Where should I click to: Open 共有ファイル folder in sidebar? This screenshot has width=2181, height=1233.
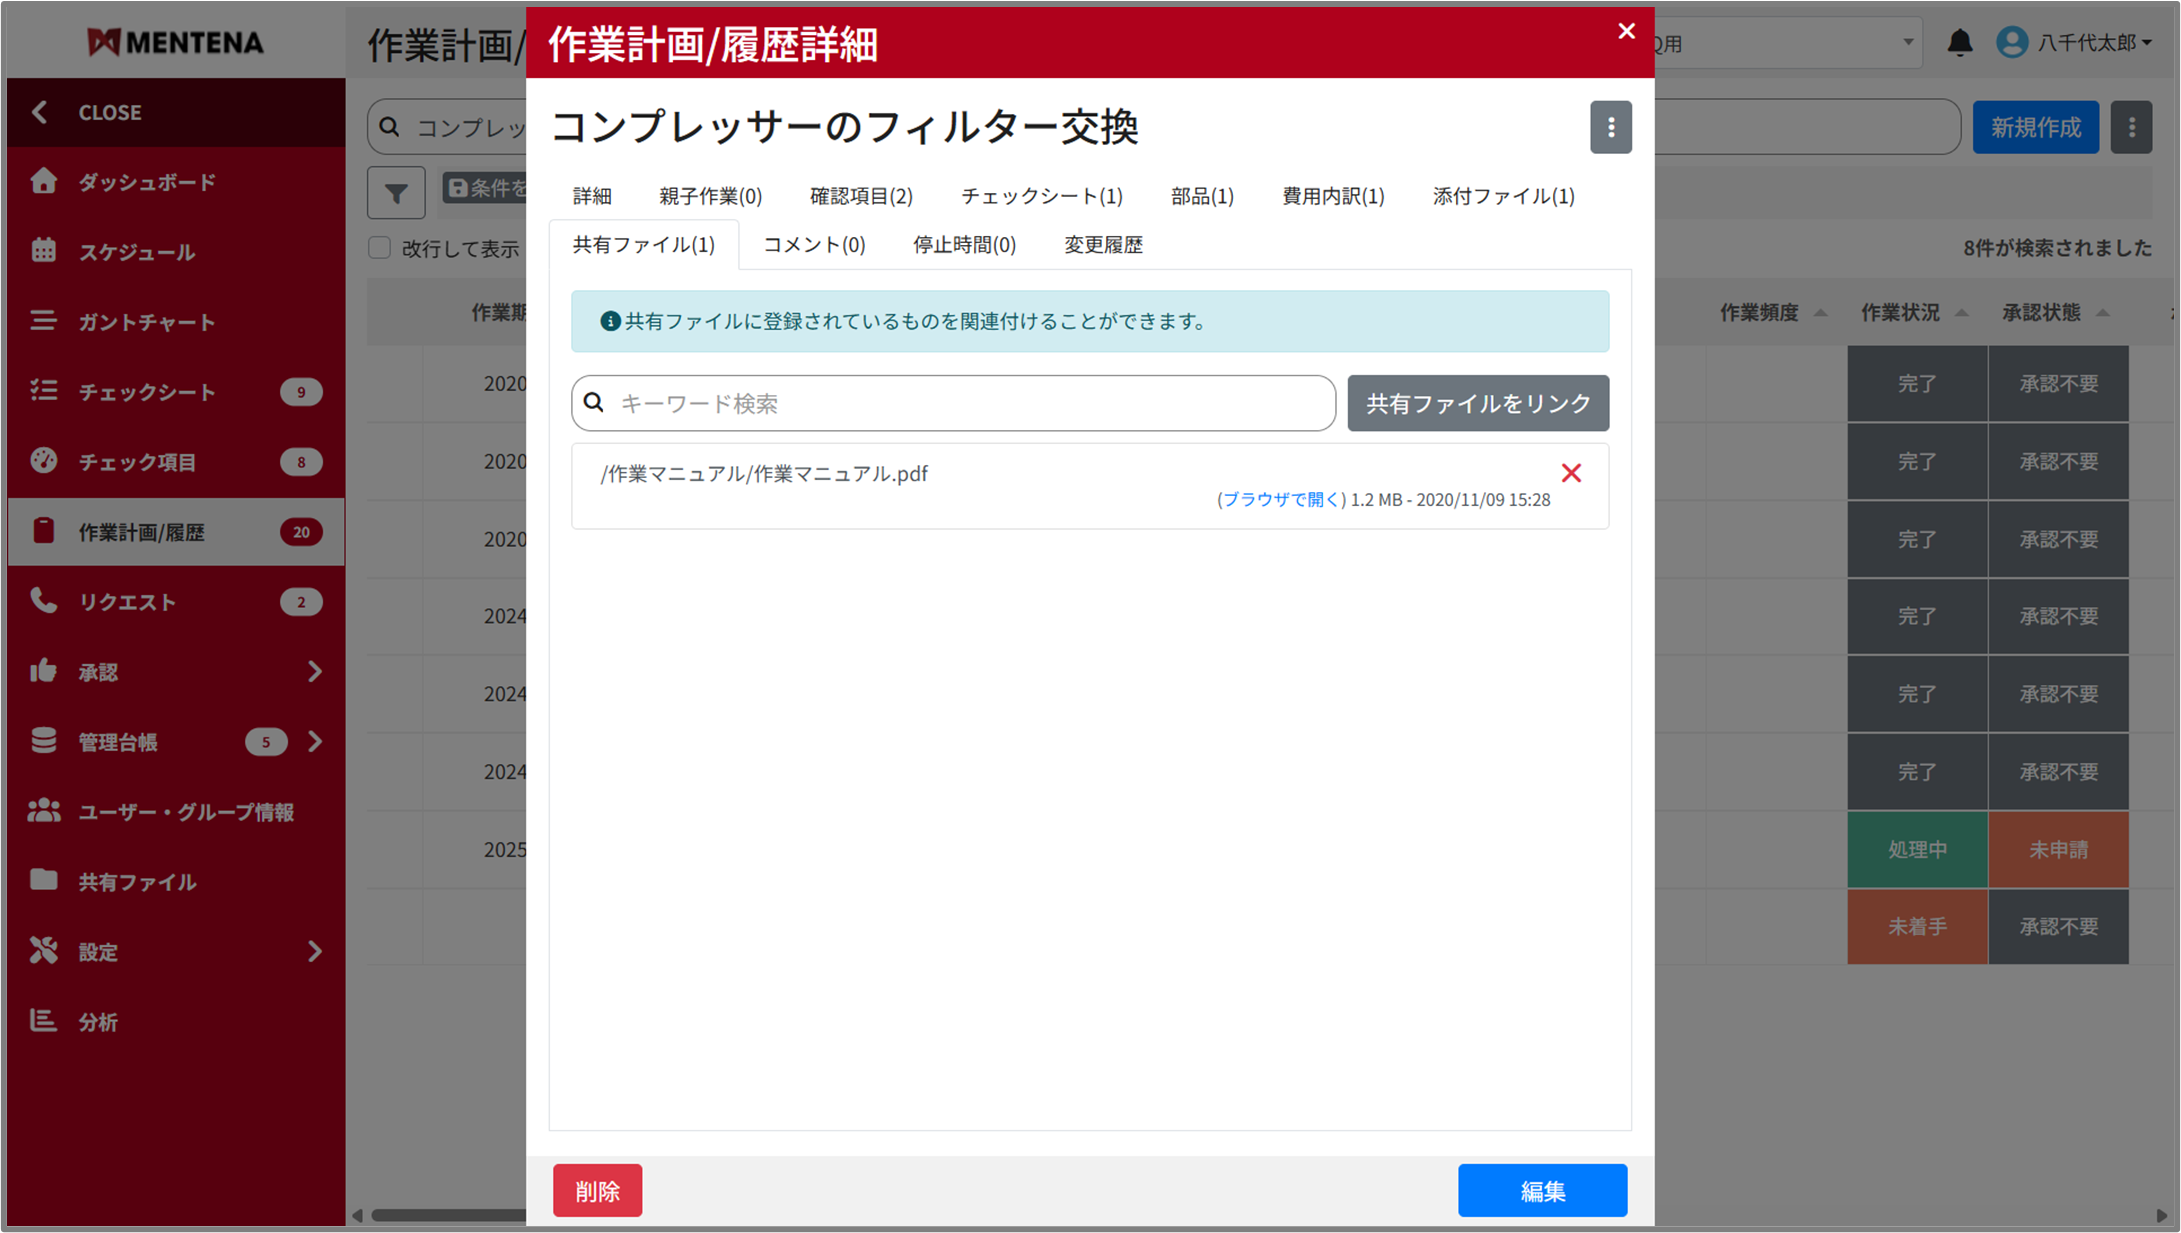(x=137, y=882)
